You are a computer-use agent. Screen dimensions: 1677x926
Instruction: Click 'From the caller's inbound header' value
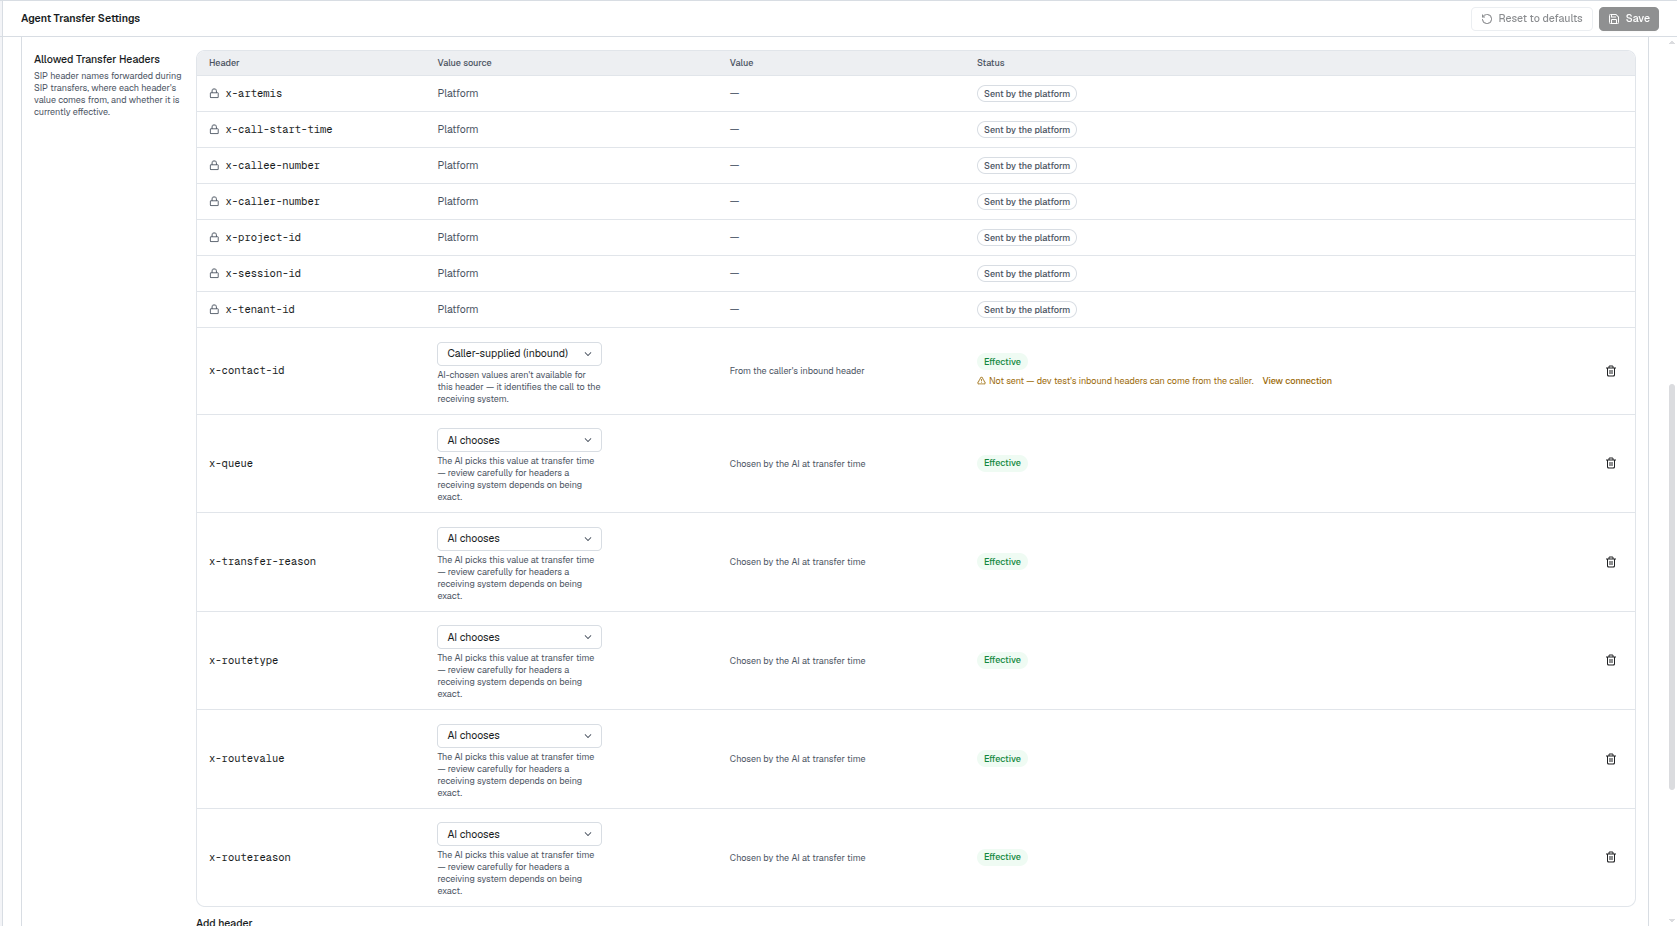797,371
